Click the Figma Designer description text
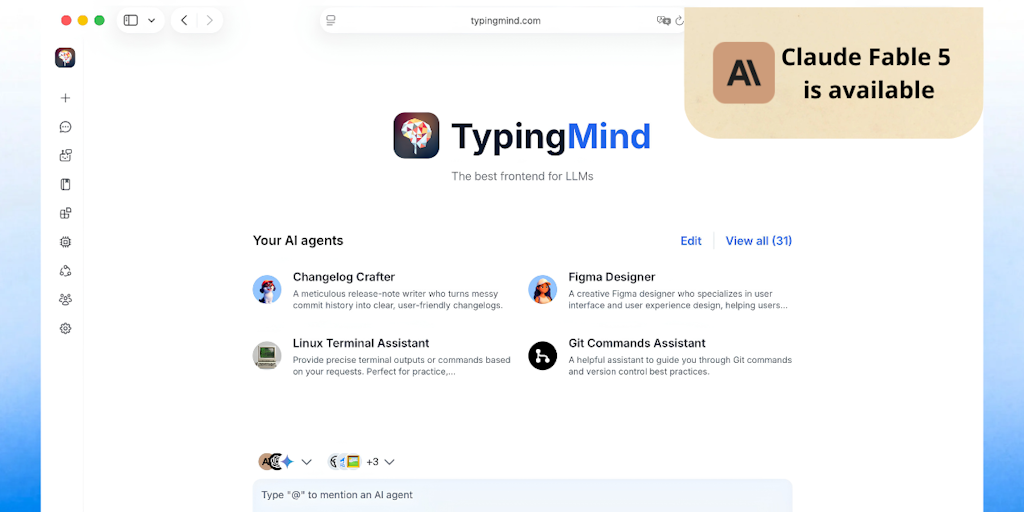The image size is (1024, 512). point(678,300)
